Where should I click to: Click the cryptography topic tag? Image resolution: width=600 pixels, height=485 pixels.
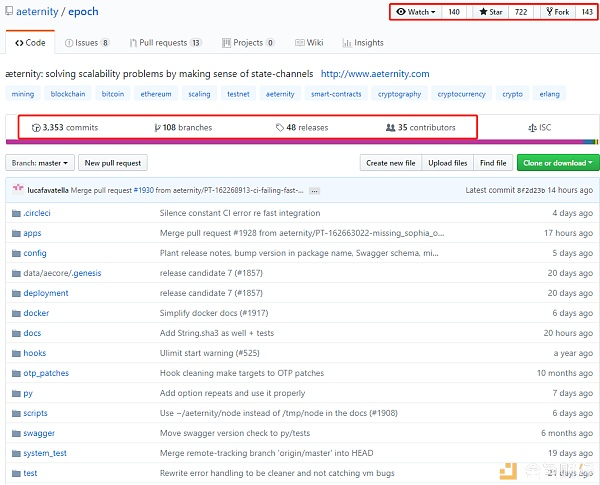(399, 94)
